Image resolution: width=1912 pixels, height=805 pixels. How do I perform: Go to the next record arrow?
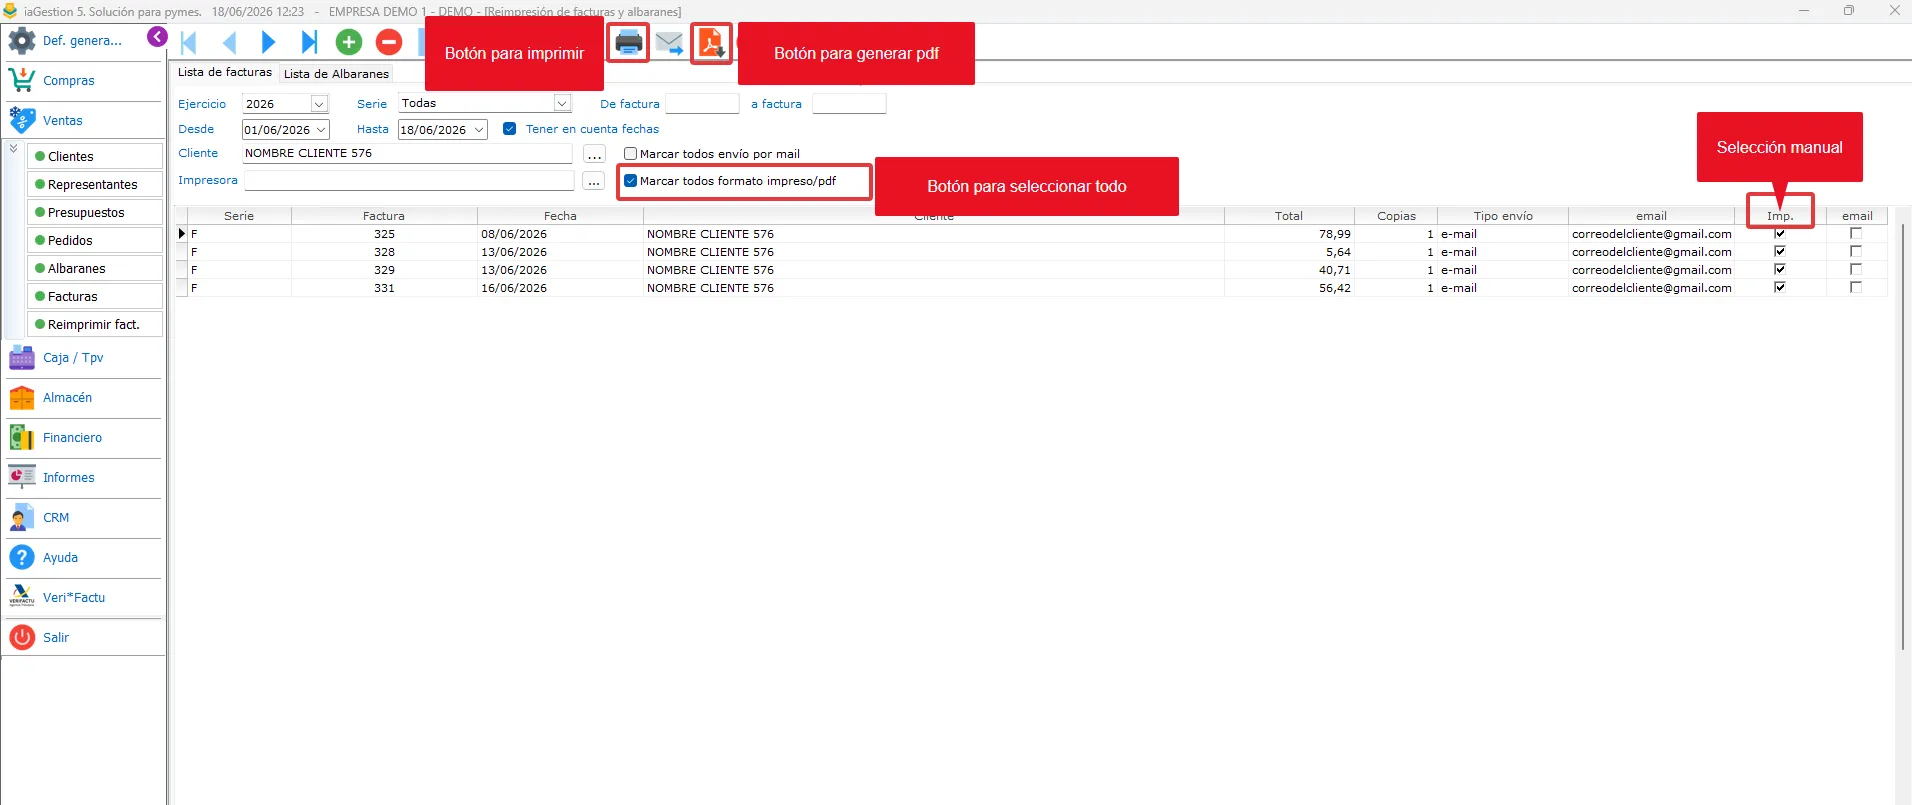268,42
